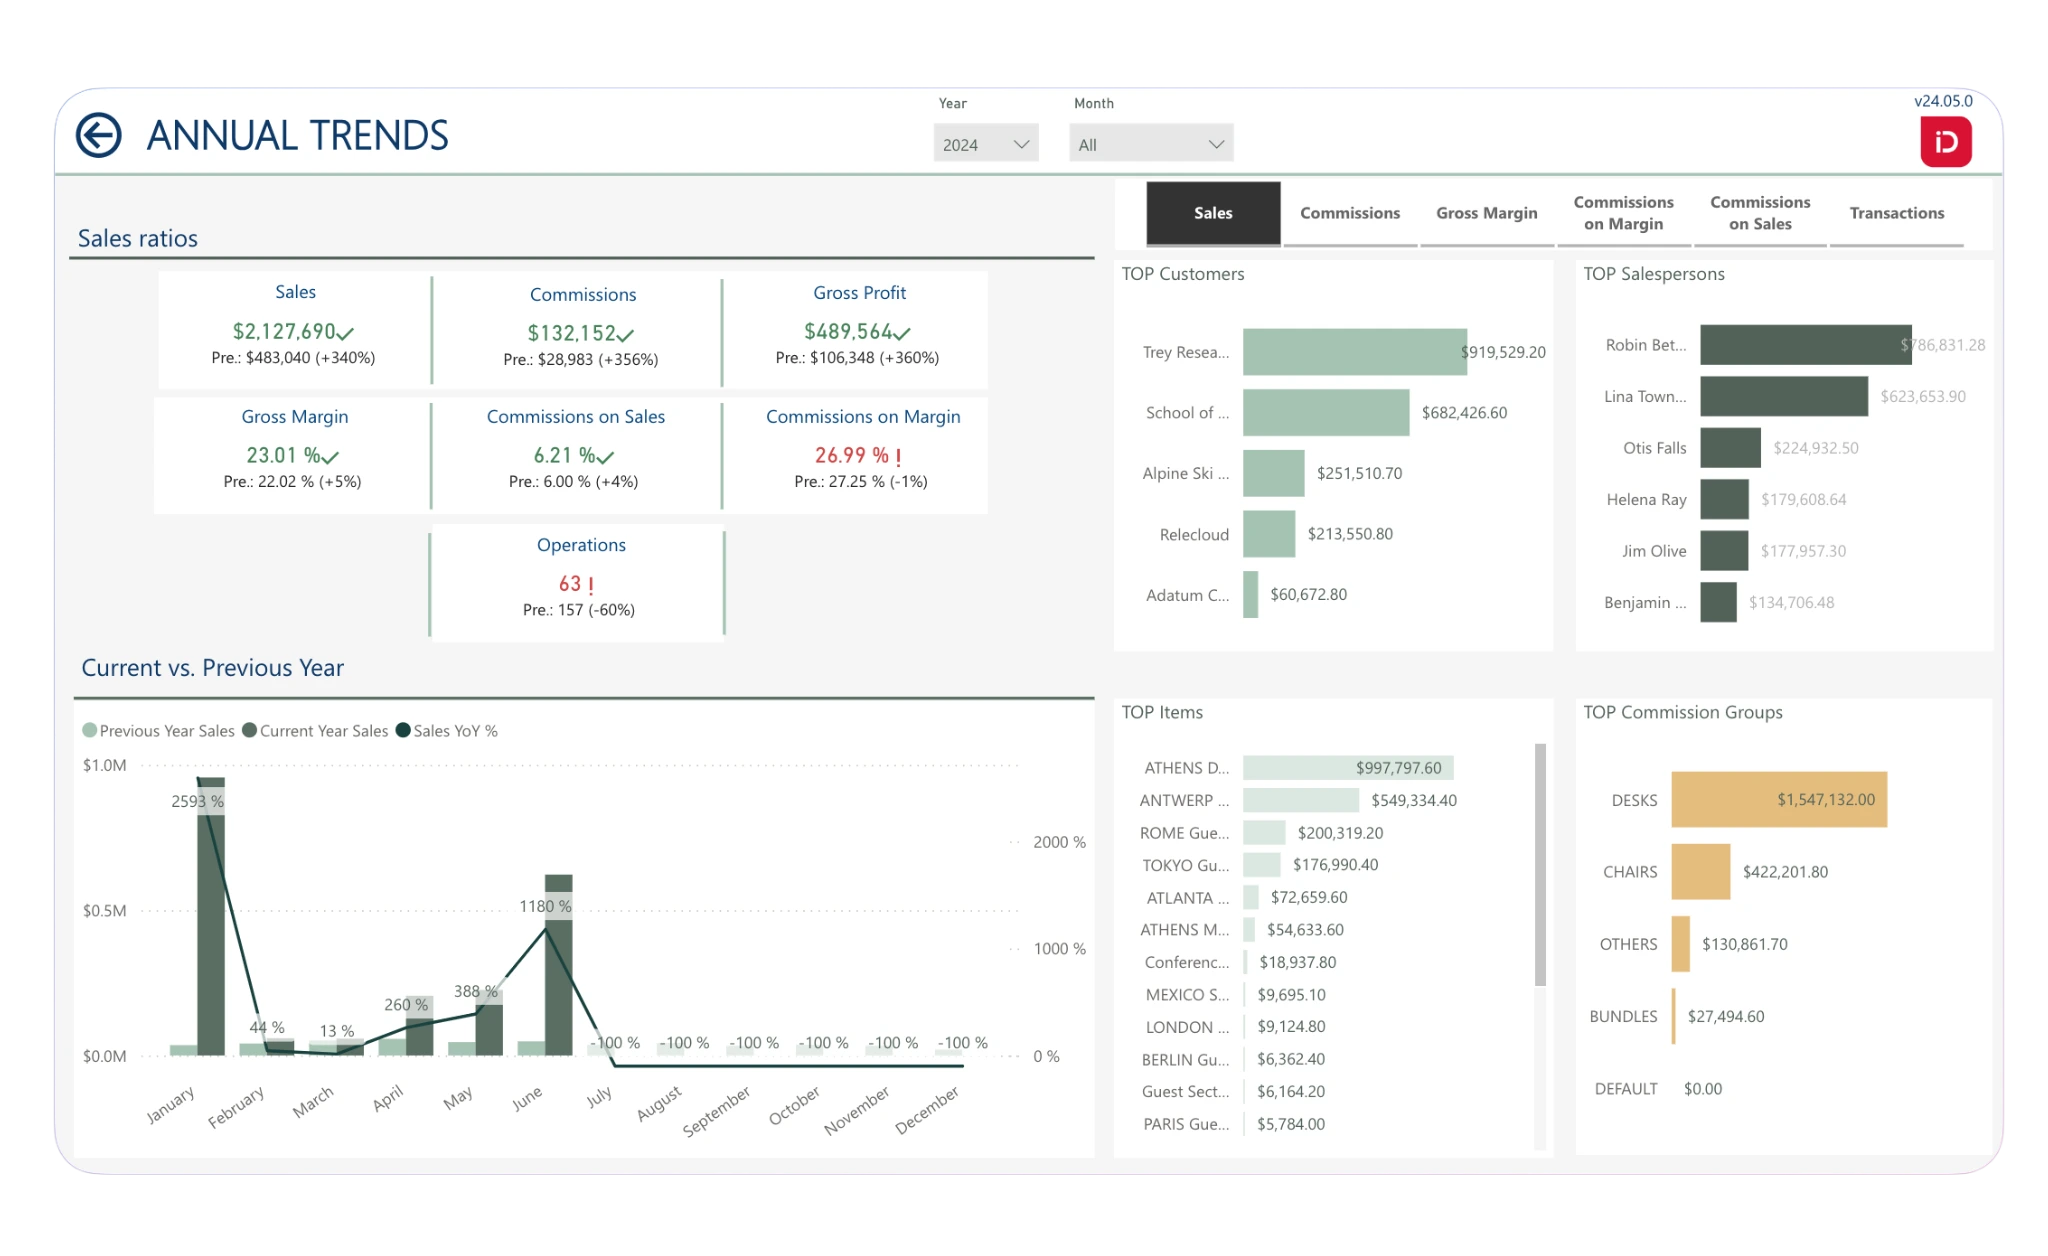This screenshot has height=1256, width=2048.
Task: Select the Transactions tab
Action: [1896, 213]
